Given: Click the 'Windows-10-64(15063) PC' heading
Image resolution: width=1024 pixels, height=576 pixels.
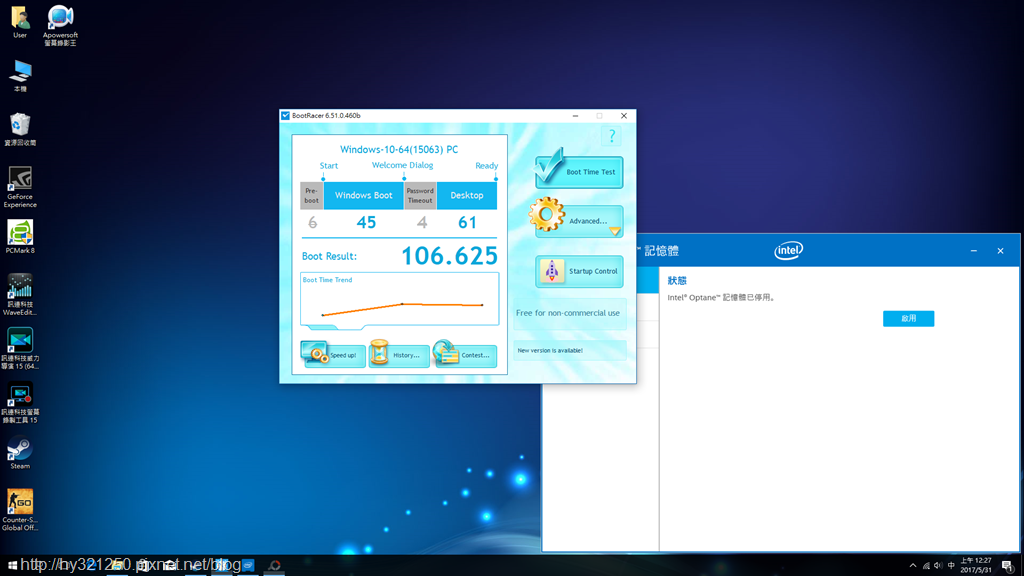Looking at the screenshot, I should click(x=399, y=150).
